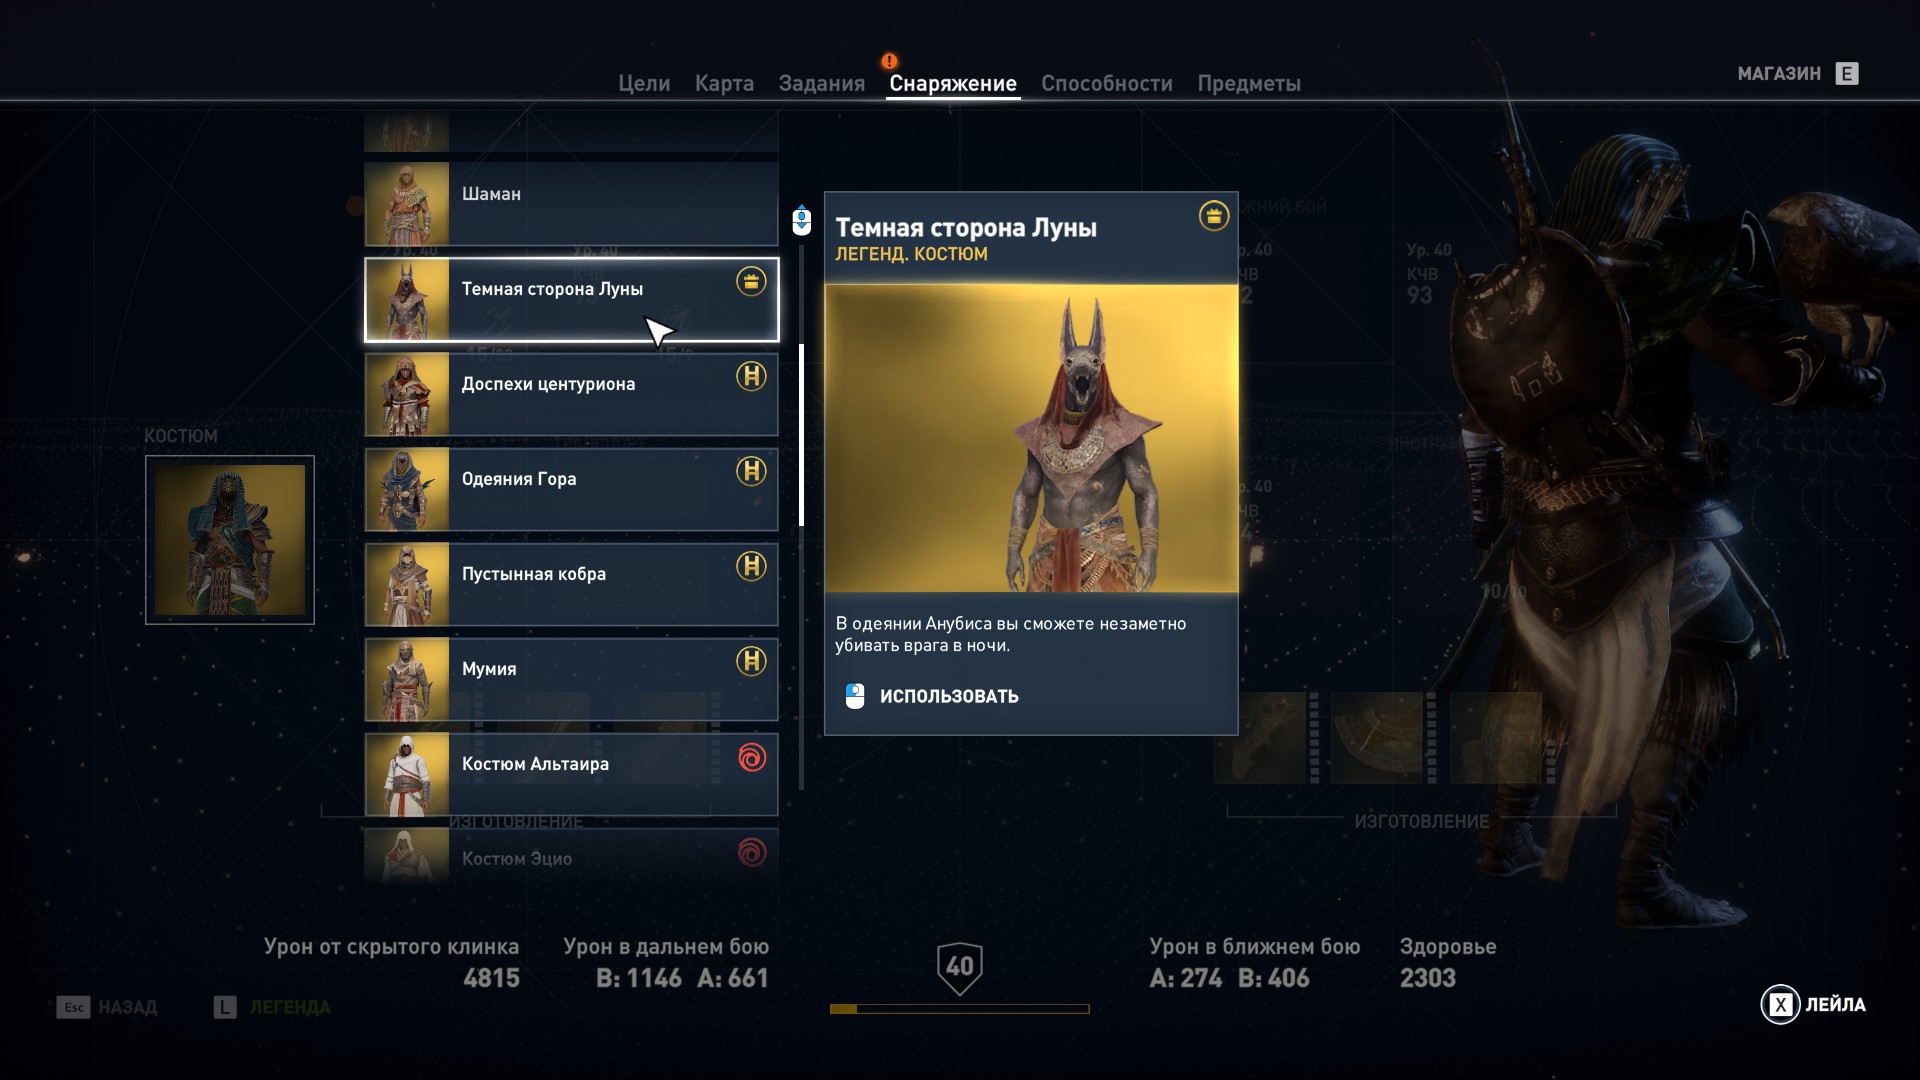Image resolution: width=1920 pixels, height=1080 pixels.
Task: Click the store badge in the tooltip header
Action: (1213, 215)
